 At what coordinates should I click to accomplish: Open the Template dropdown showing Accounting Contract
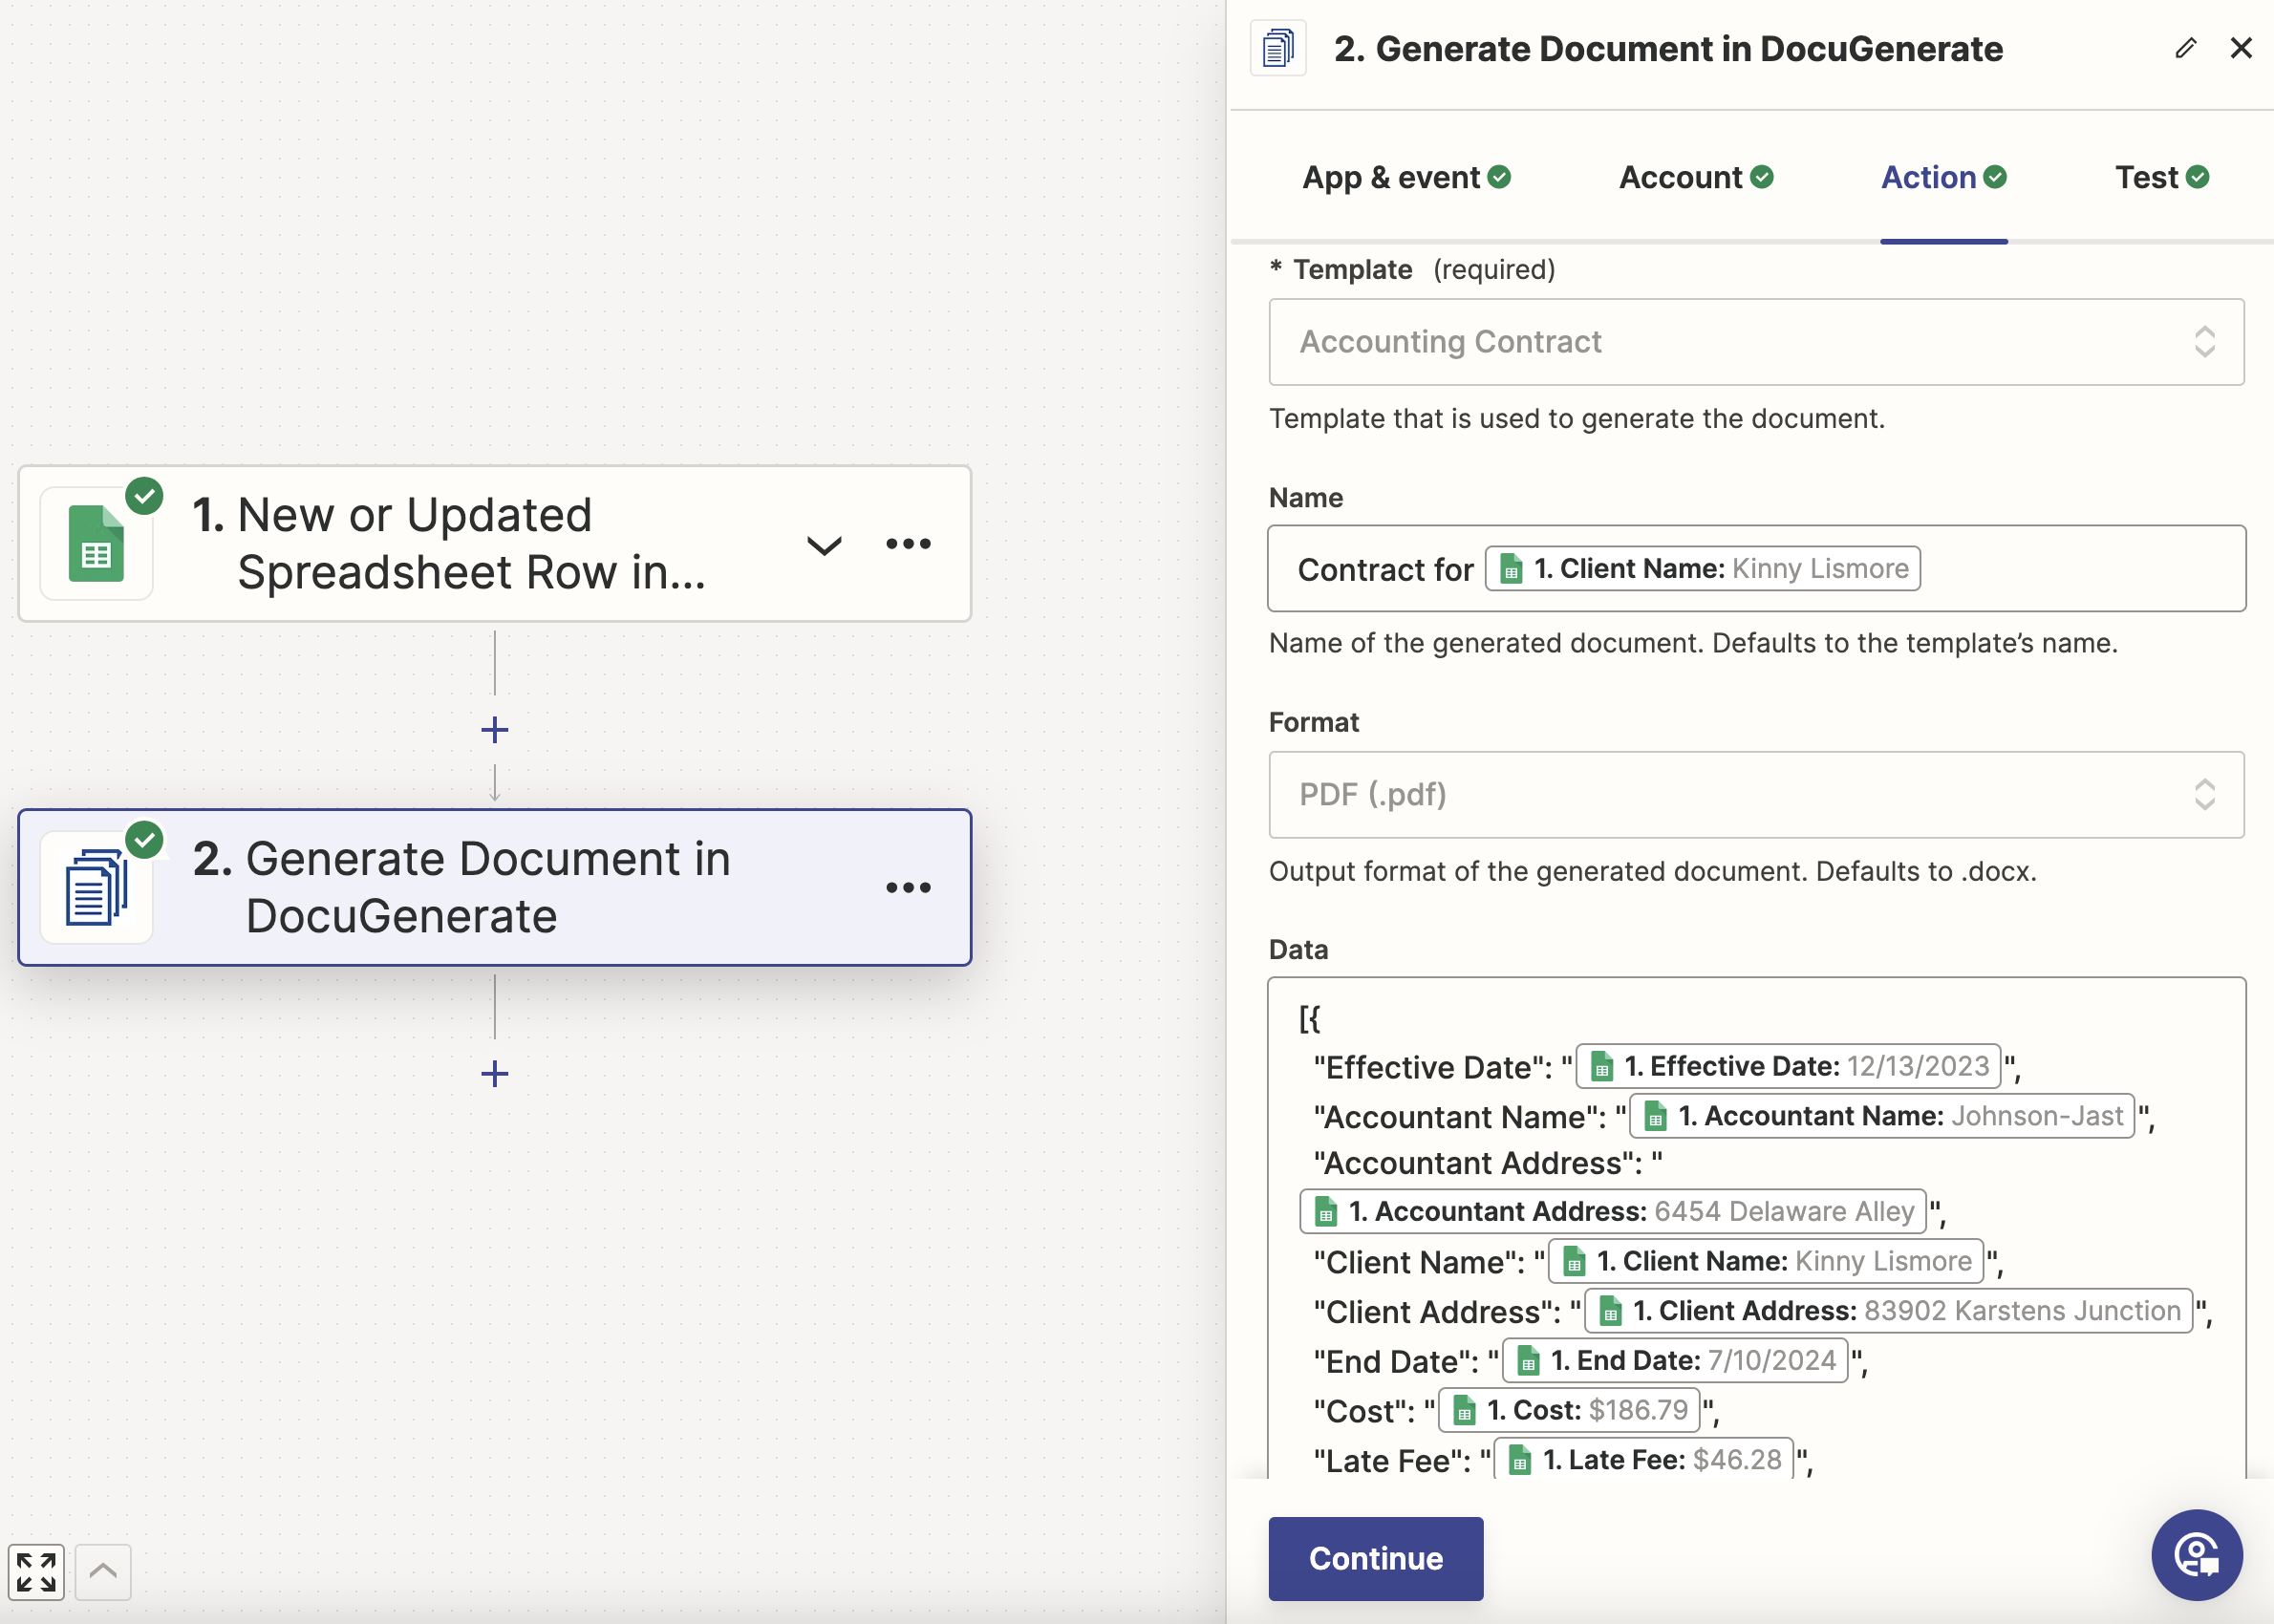pyautogui.click(x=1756, y=342)
